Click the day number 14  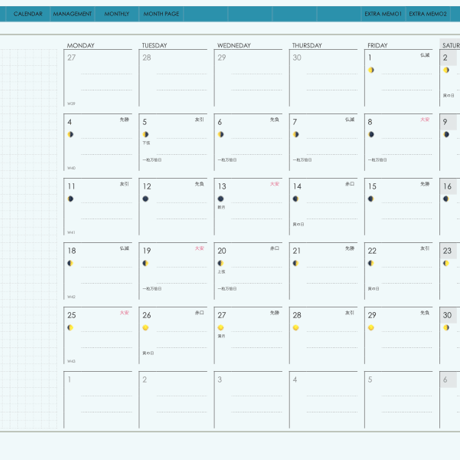[297, 186]
